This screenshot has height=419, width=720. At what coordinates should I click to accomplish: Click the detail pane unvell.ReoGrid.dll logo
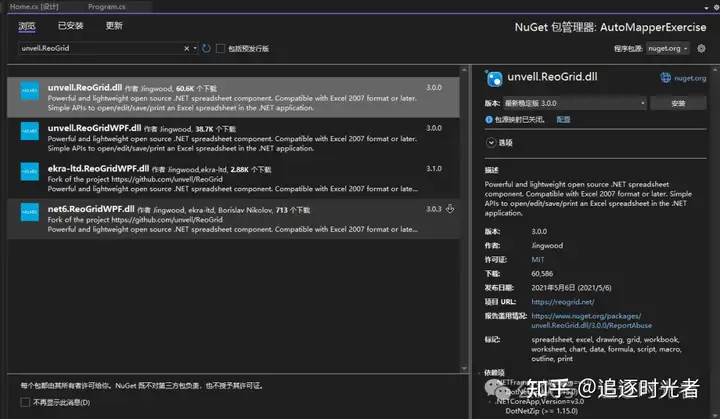click(494, 79)
